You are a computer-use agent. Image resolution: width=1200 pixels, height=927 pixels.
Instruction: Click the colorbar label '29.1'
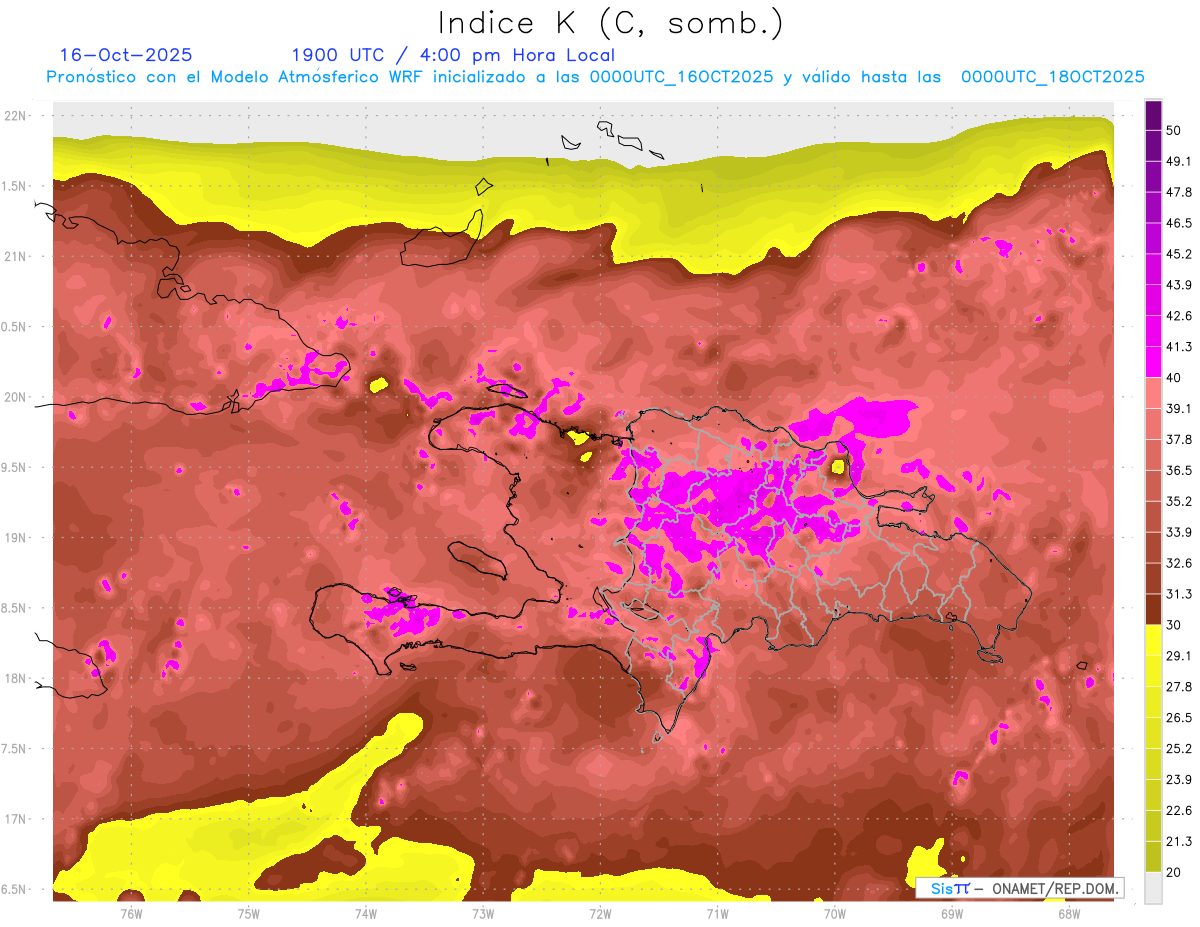1179,656
